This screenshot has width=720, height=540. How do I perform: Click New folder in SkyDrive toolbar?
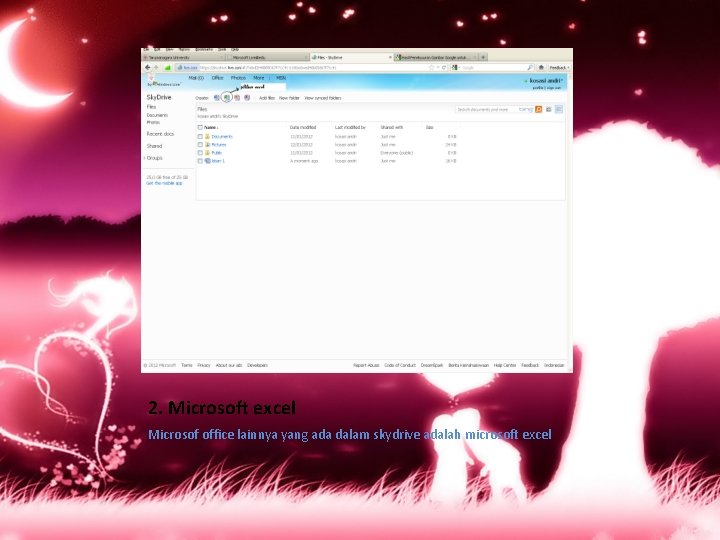click(289, 98)
